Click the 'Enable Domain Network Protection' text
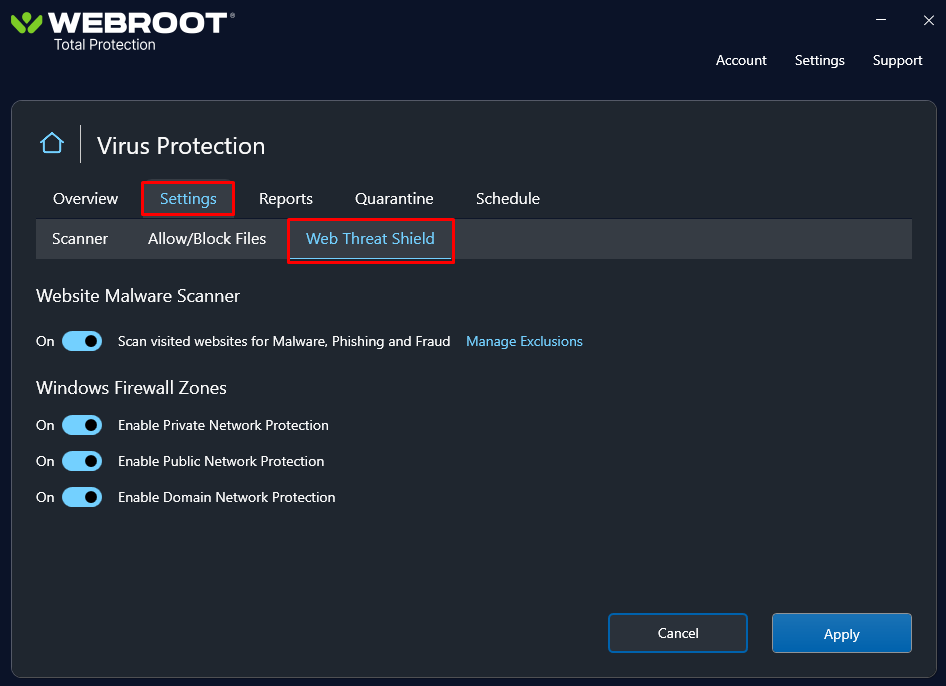This screenshot has width=946, height=686. coord(226,498)
